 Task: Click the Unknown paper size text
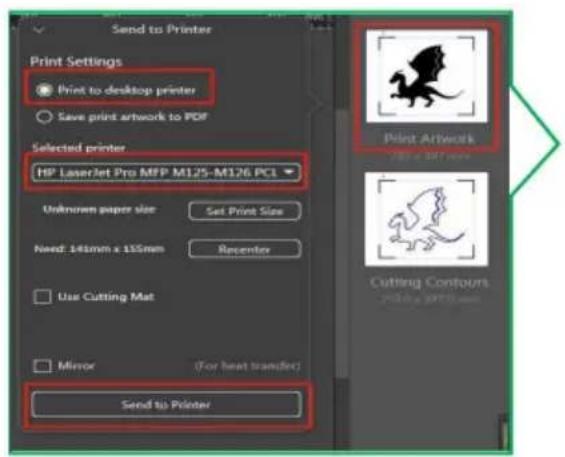(x=99, y=210)
